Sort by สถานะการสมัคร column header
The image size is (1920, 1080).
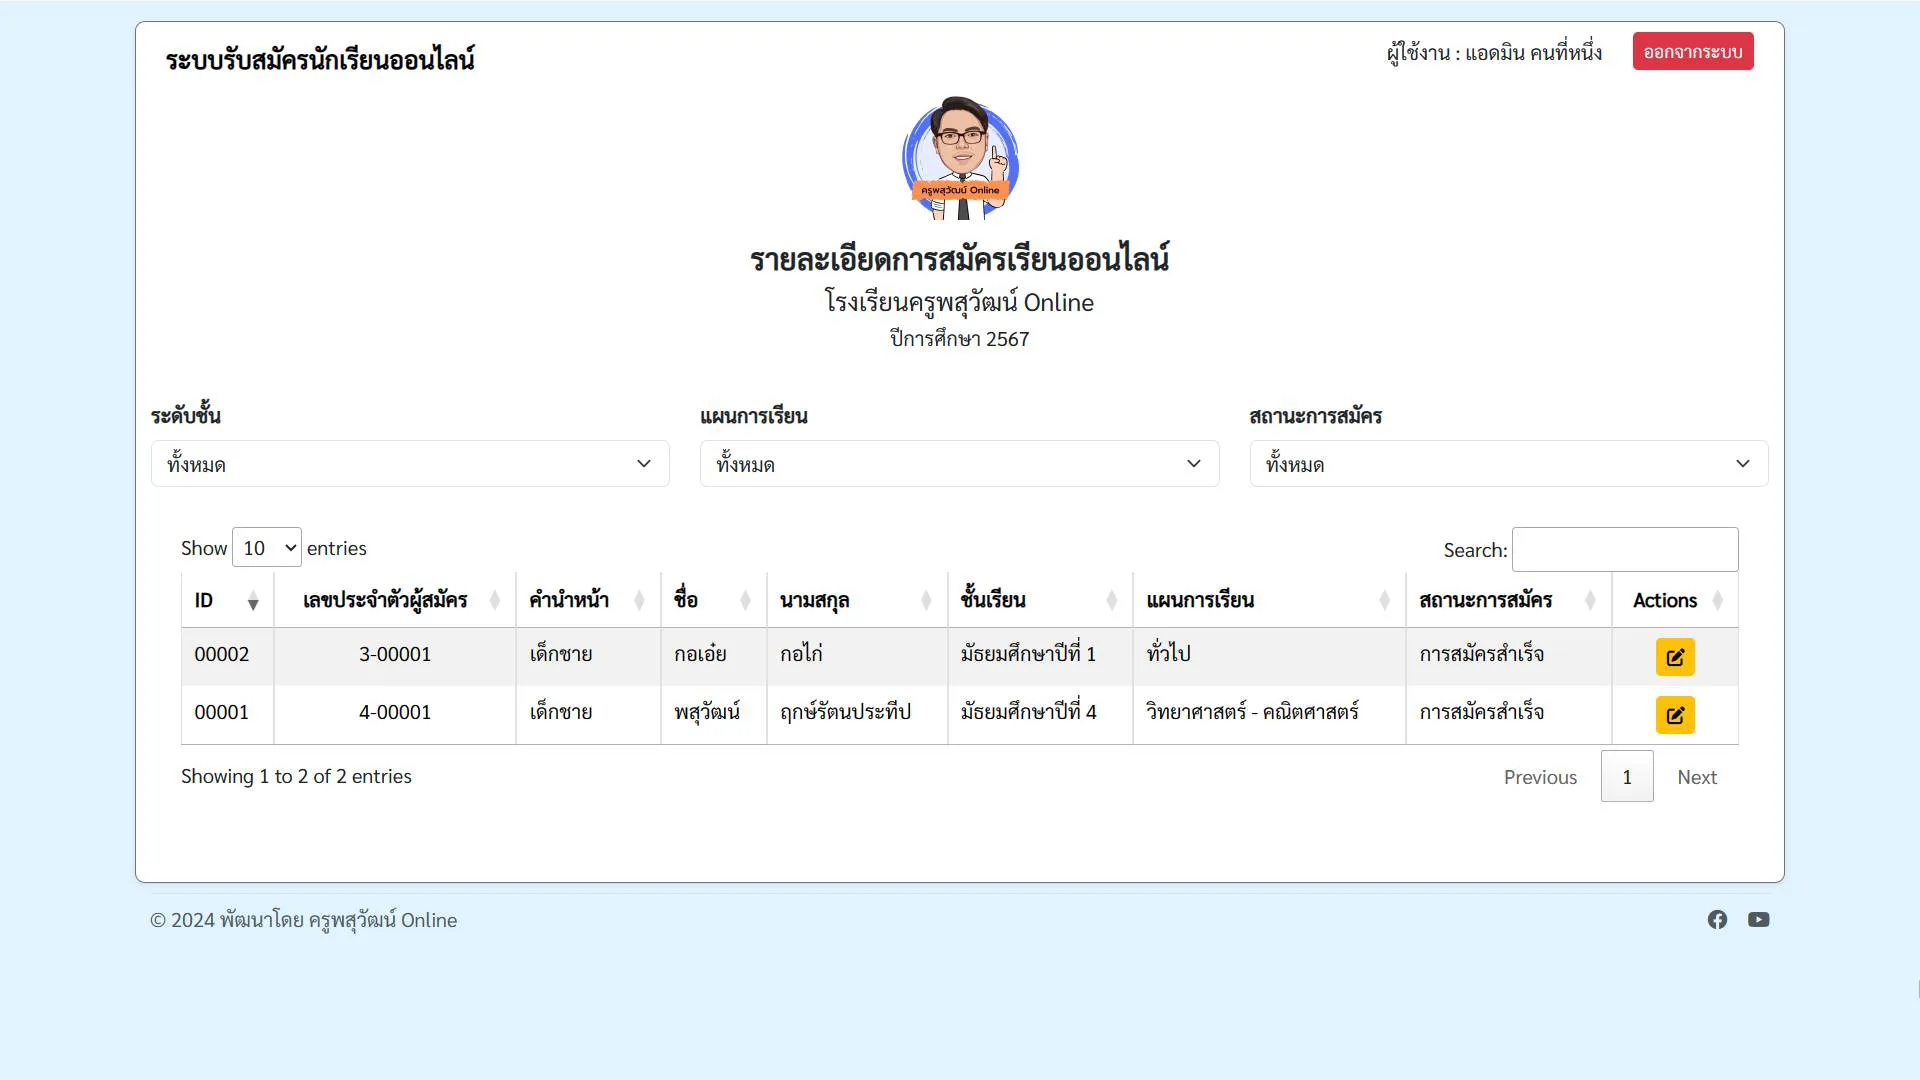(1508, 600)
